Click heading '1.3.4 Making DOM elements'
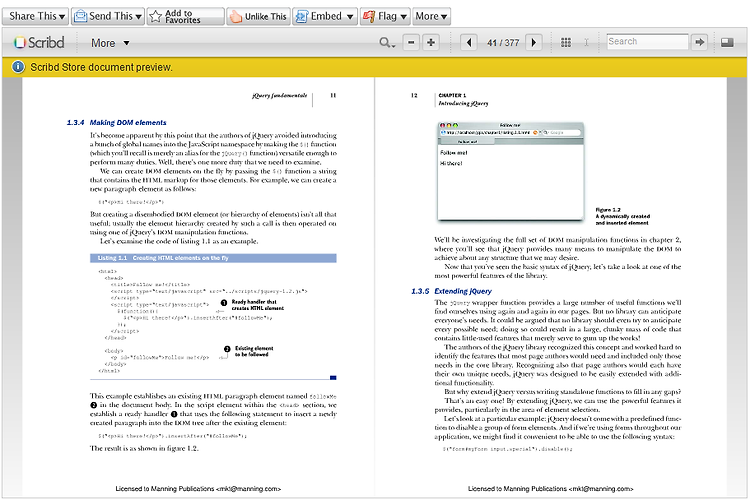This screenshot has height=500, width=750. click(x=117, y=123)
